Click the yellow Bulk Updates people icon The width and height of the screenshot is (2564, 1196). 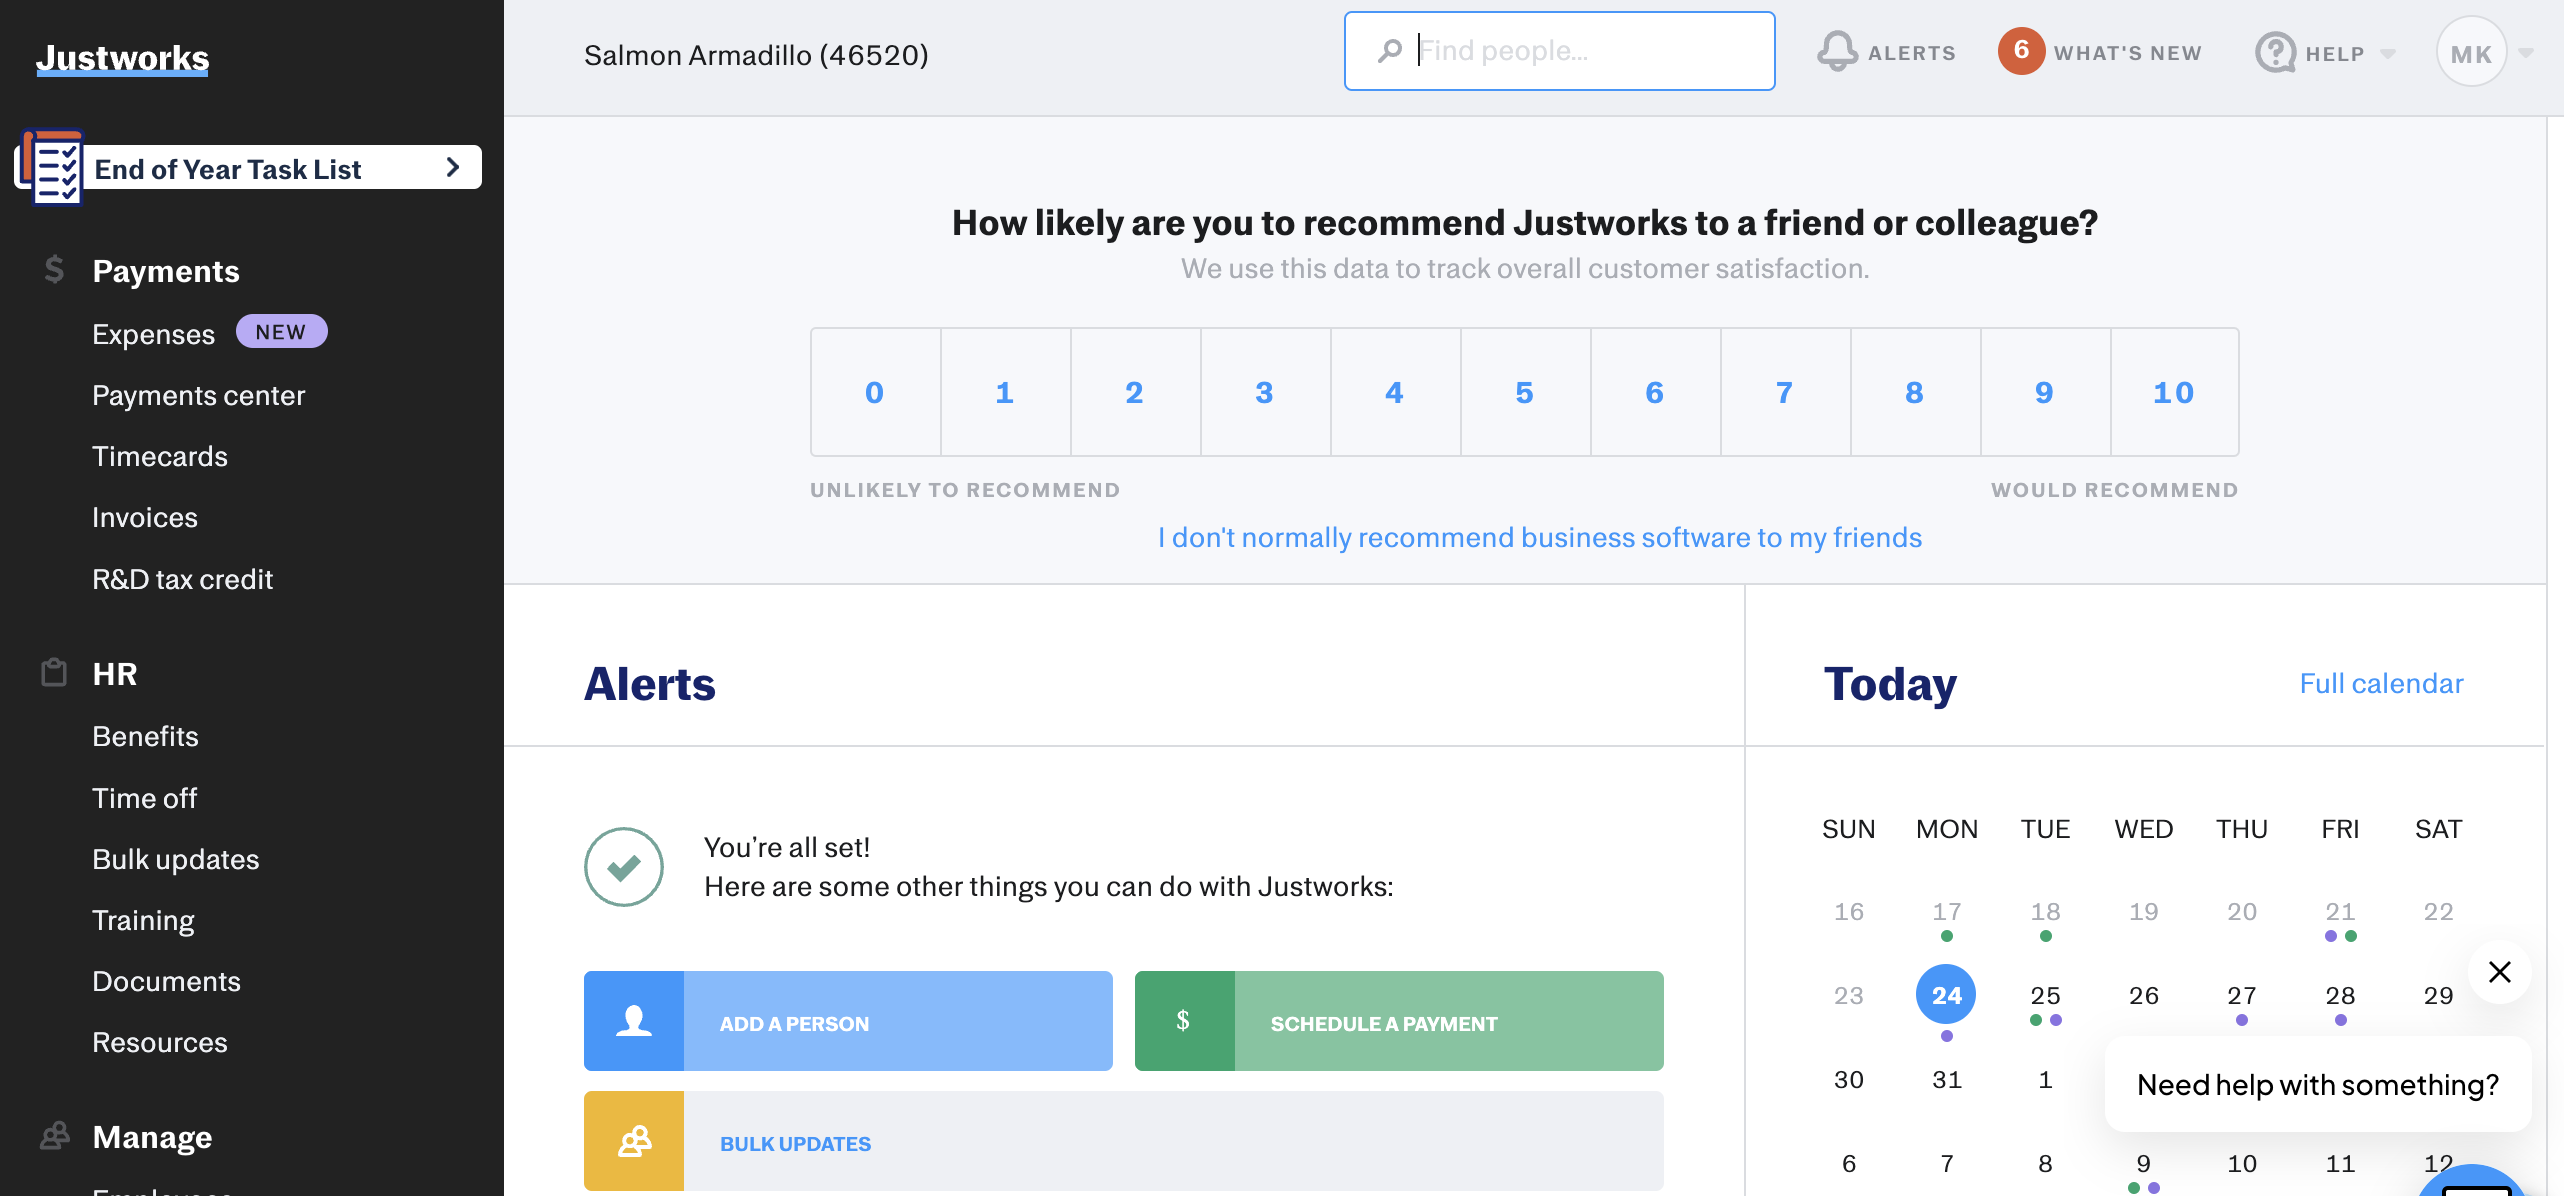tap(634, 1141)
